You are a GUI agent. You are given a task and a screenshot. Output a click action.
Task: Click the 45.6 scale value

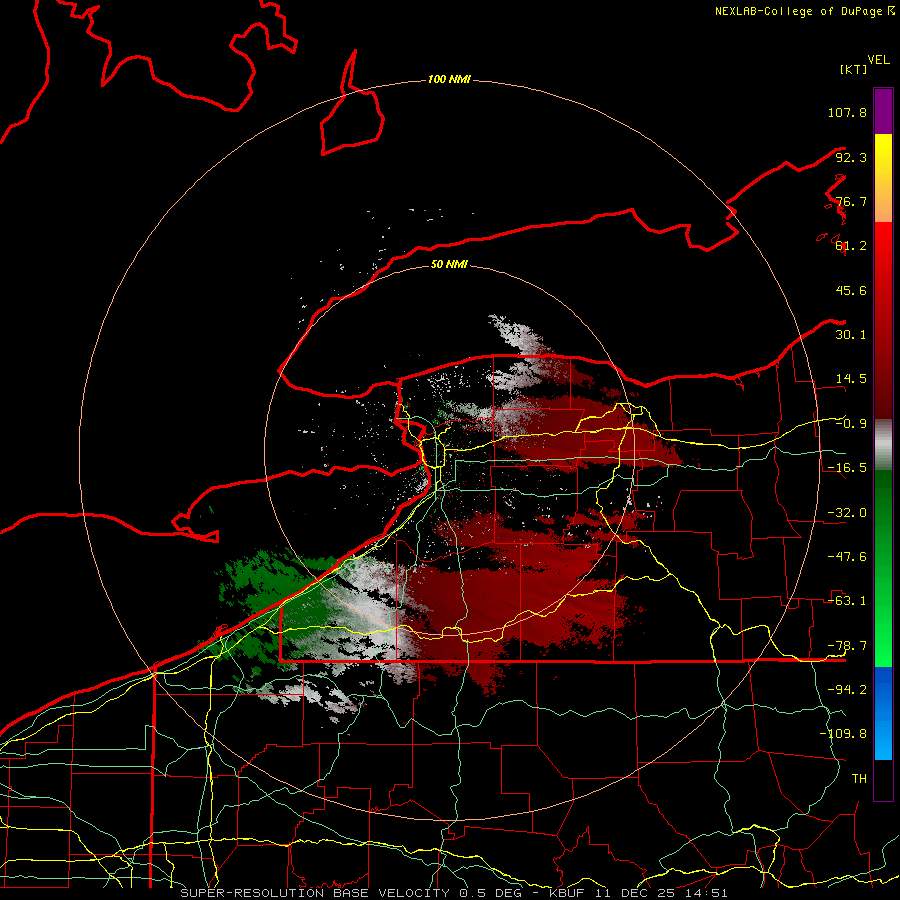coord(851,290)
